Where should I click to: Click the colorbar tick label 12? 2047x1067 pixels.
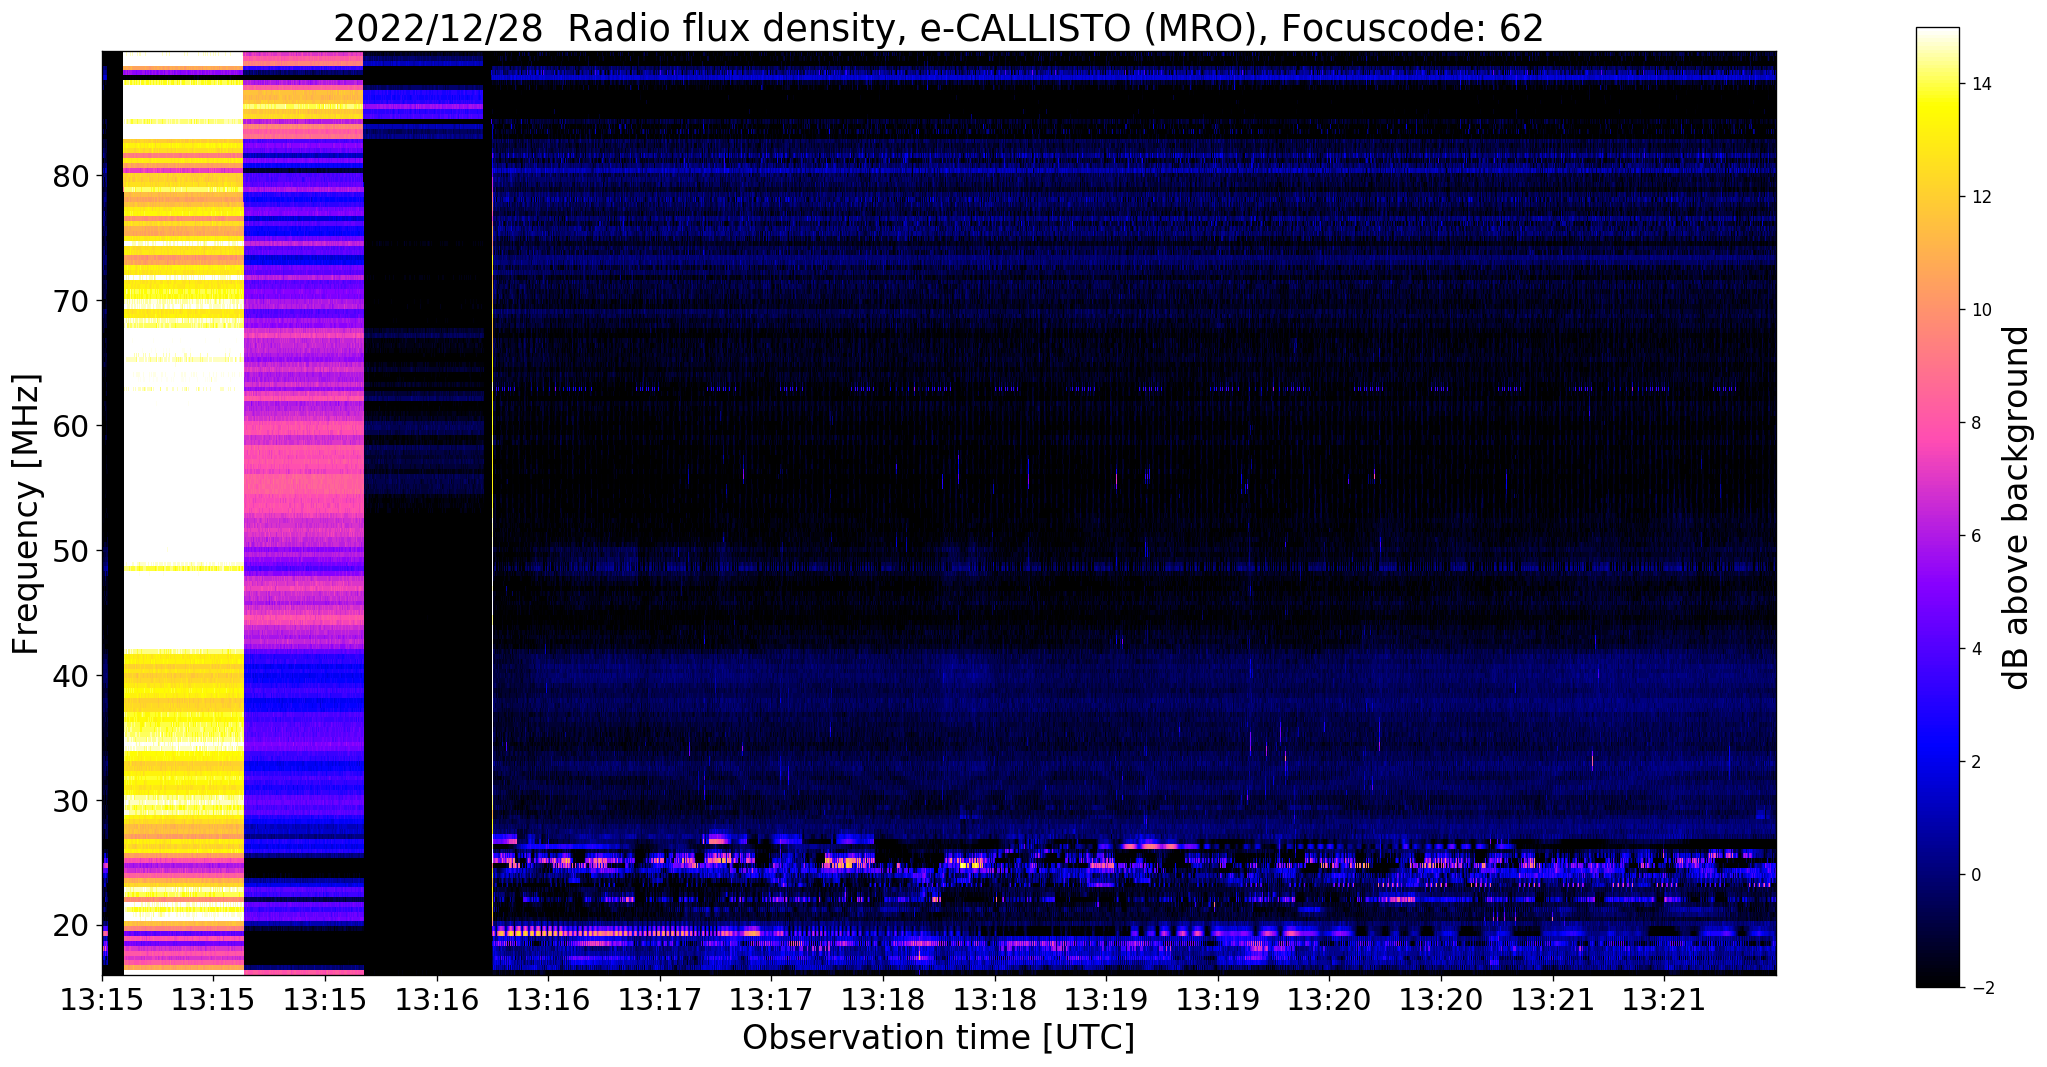pos(1980,197)
